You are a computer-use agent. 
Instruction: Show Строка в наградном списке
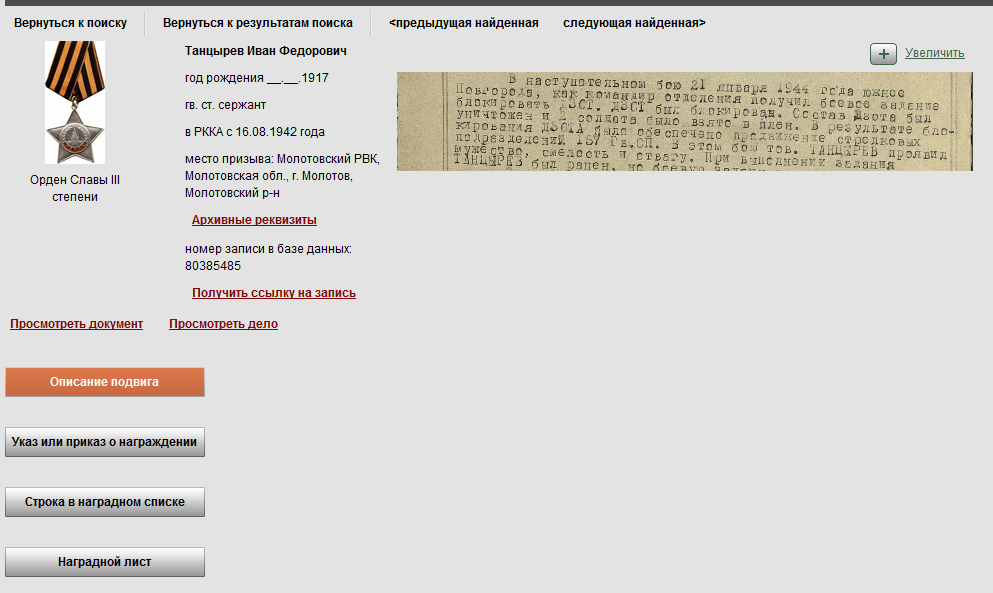[x=104, y=502]
